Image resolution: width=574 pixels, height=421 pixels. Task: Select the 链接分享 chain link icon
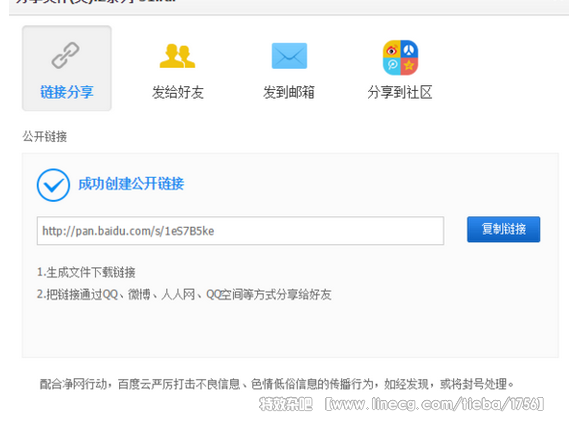(65, 56)
